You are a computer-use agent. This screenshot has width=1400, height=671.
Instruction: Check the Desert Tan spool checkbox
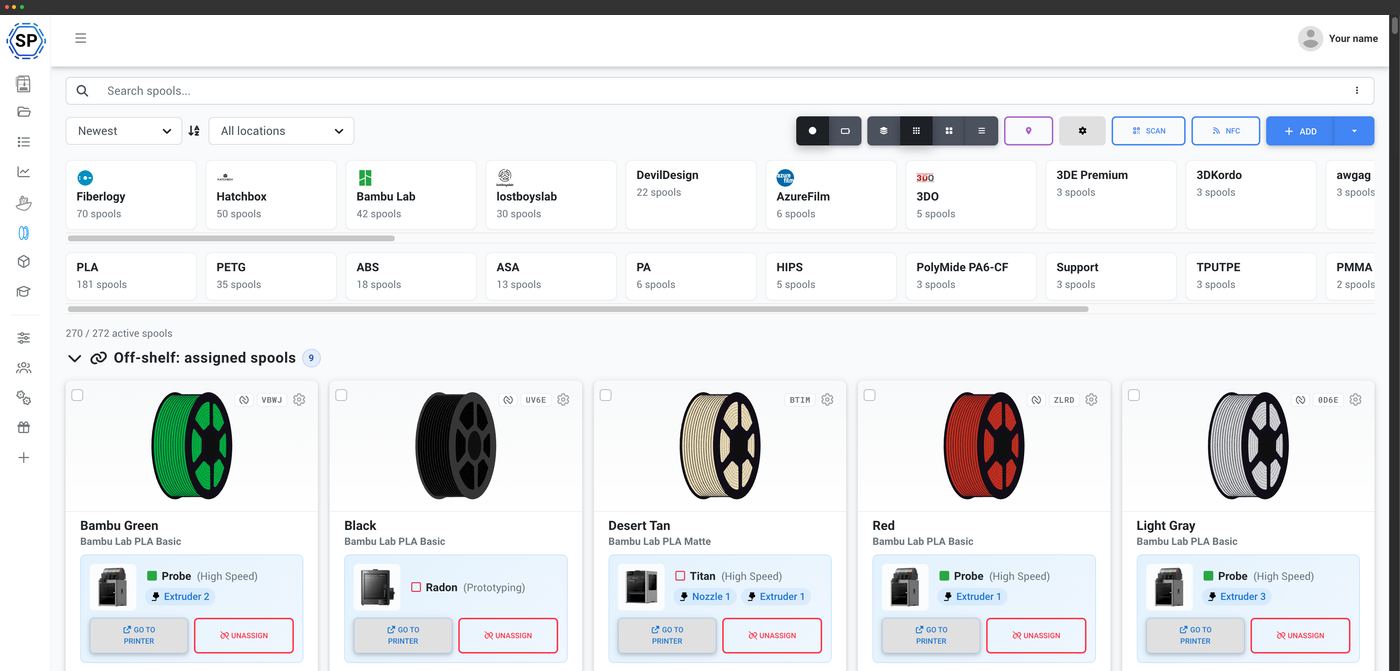pyautogui.click(x=605, y=395)
